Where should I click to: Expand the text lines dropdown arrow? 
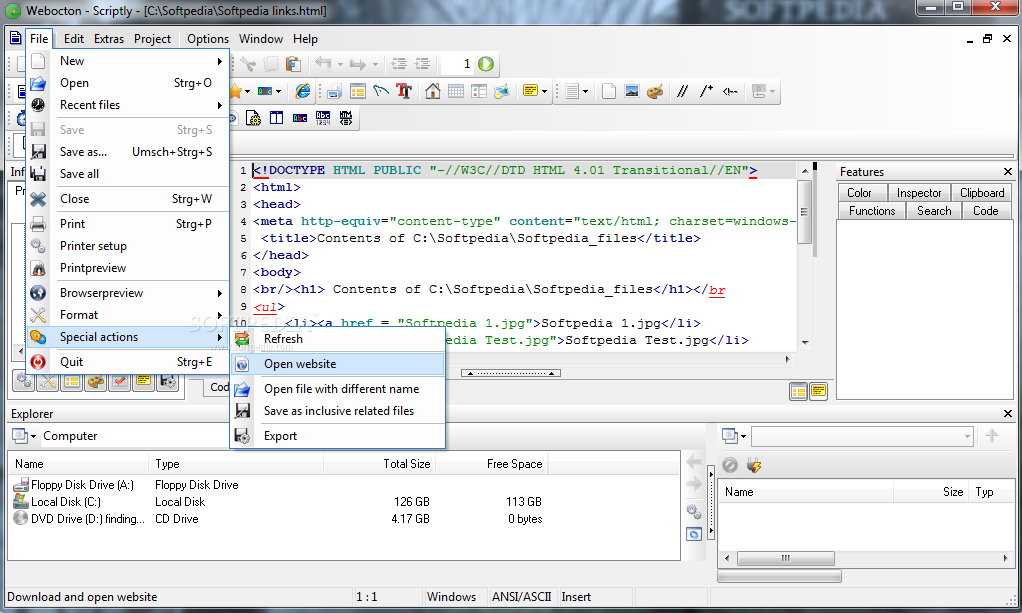click(x=585, y=91)
